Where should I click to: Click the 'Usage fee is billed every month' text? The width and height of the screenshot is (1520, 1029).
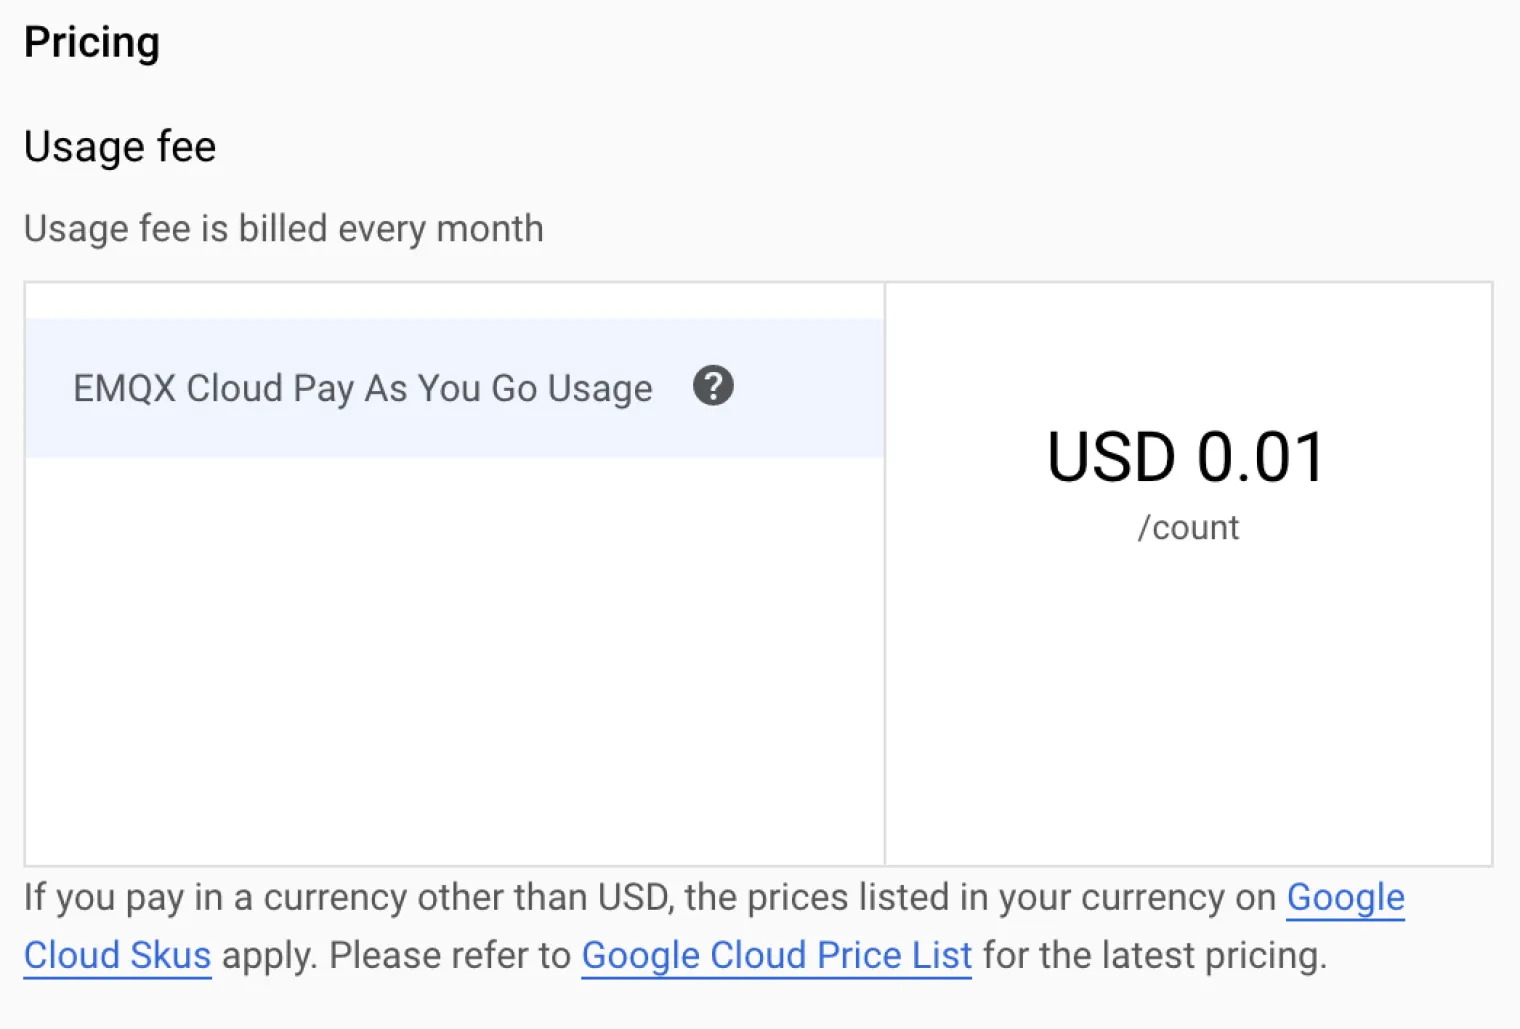[283, 229]
